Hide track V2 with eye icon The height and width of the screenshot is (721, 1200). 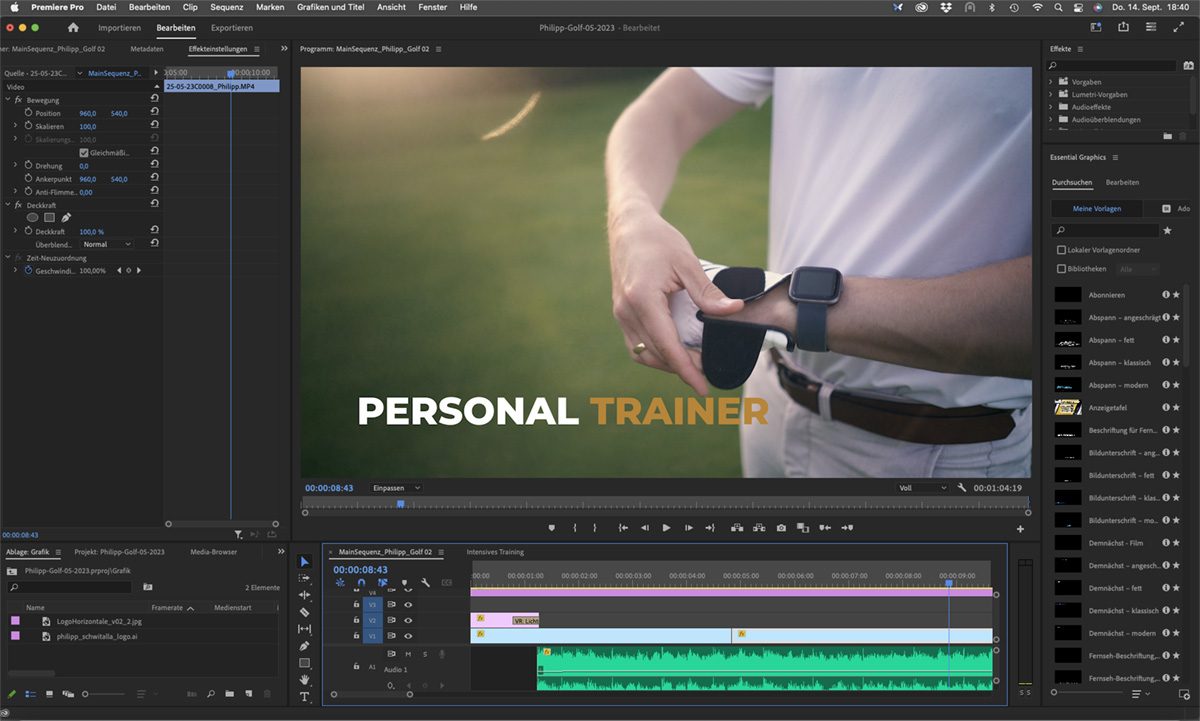(x=408, y=620)
